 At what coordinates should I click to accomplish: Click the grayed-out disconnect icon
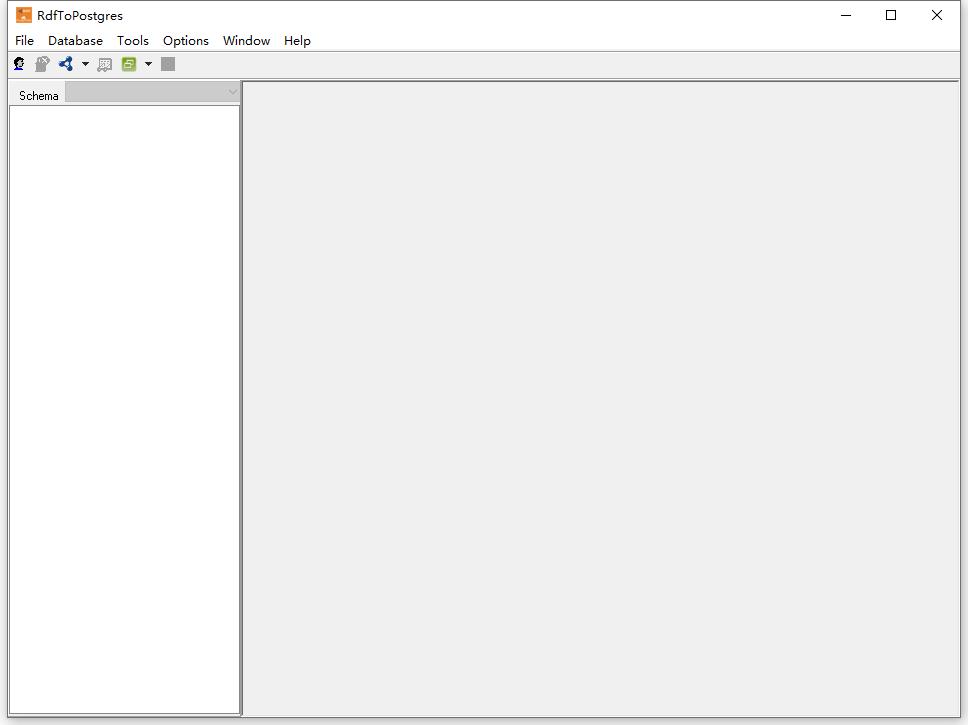coord(42,64)
